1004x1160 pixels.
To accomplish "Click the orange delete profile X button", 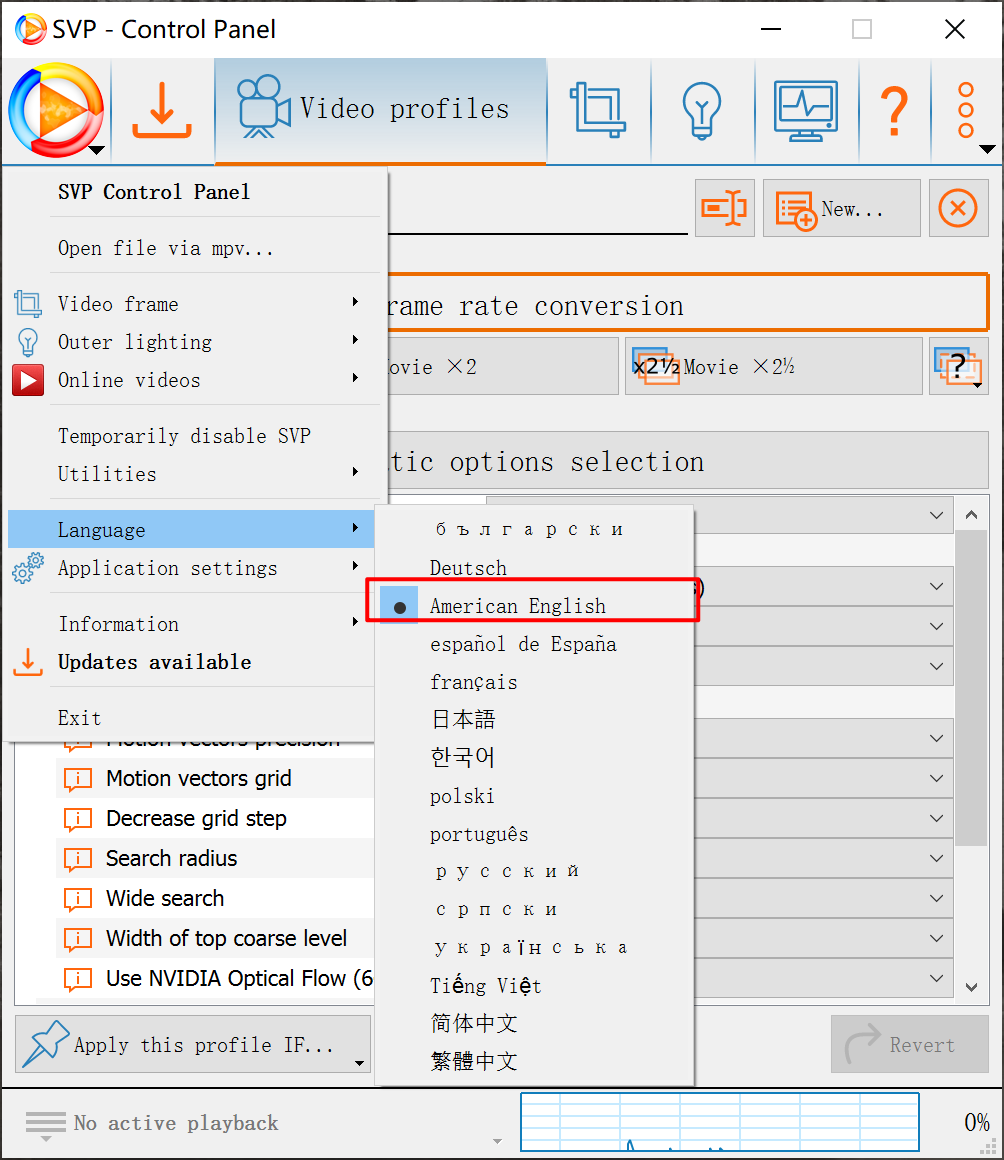I will (x=958, y=208).
